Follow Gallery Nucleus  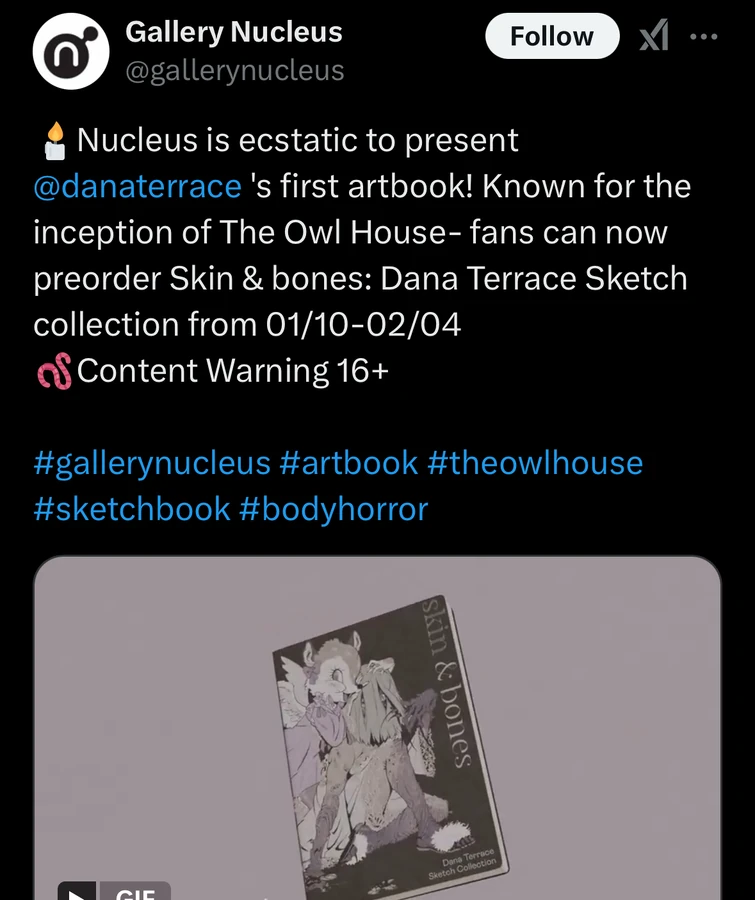552,36
